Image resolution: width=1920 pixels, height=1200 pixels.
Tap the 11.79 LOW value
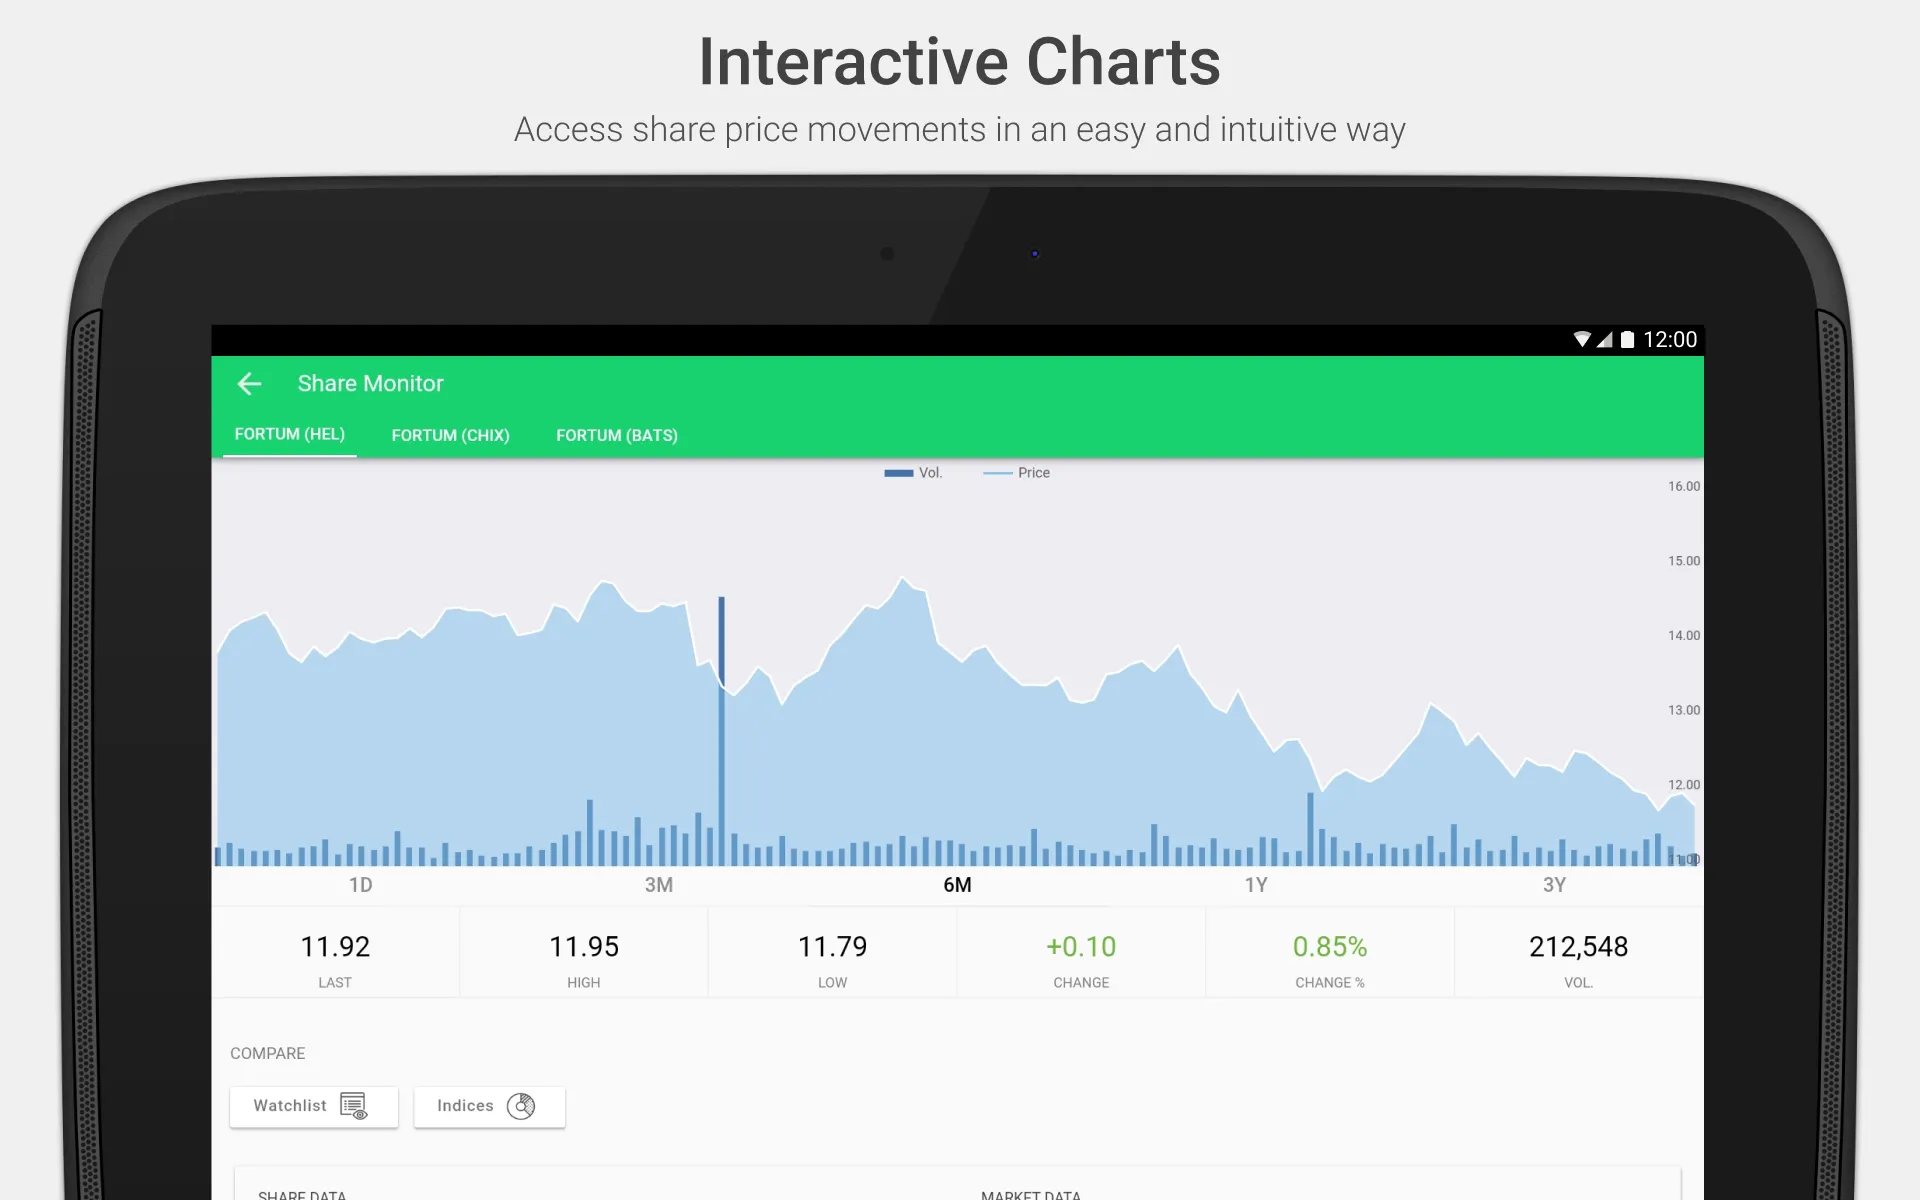pyautogui.click(x=832, y=946)
